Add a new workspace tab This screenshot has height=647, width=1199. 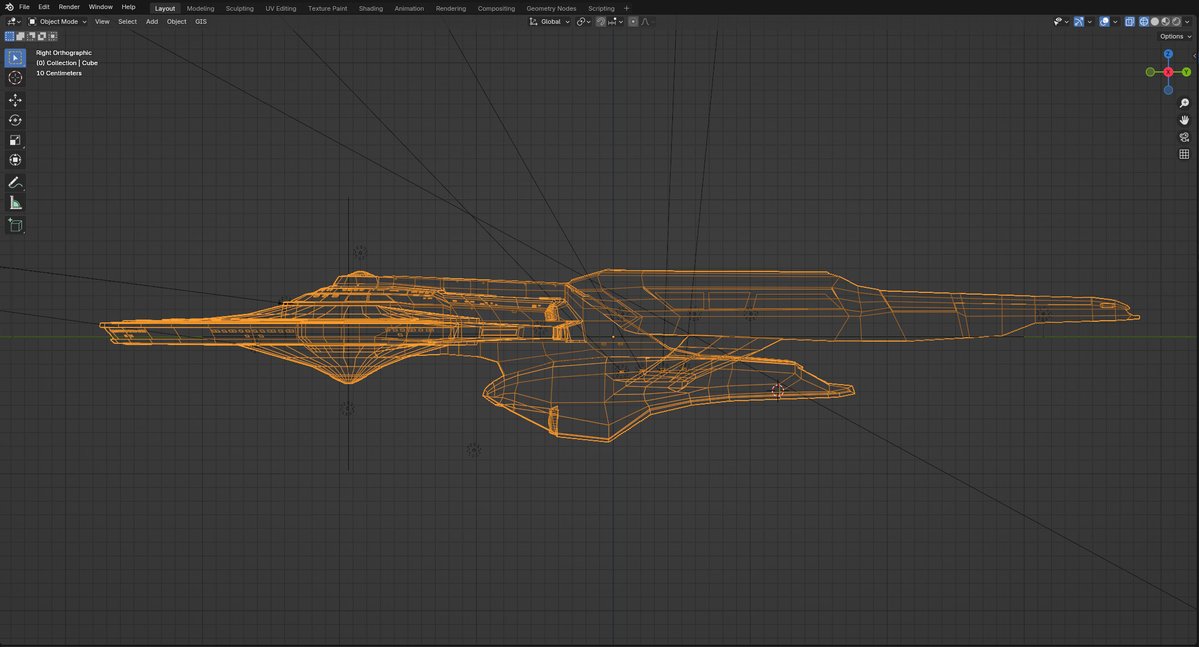626,8
